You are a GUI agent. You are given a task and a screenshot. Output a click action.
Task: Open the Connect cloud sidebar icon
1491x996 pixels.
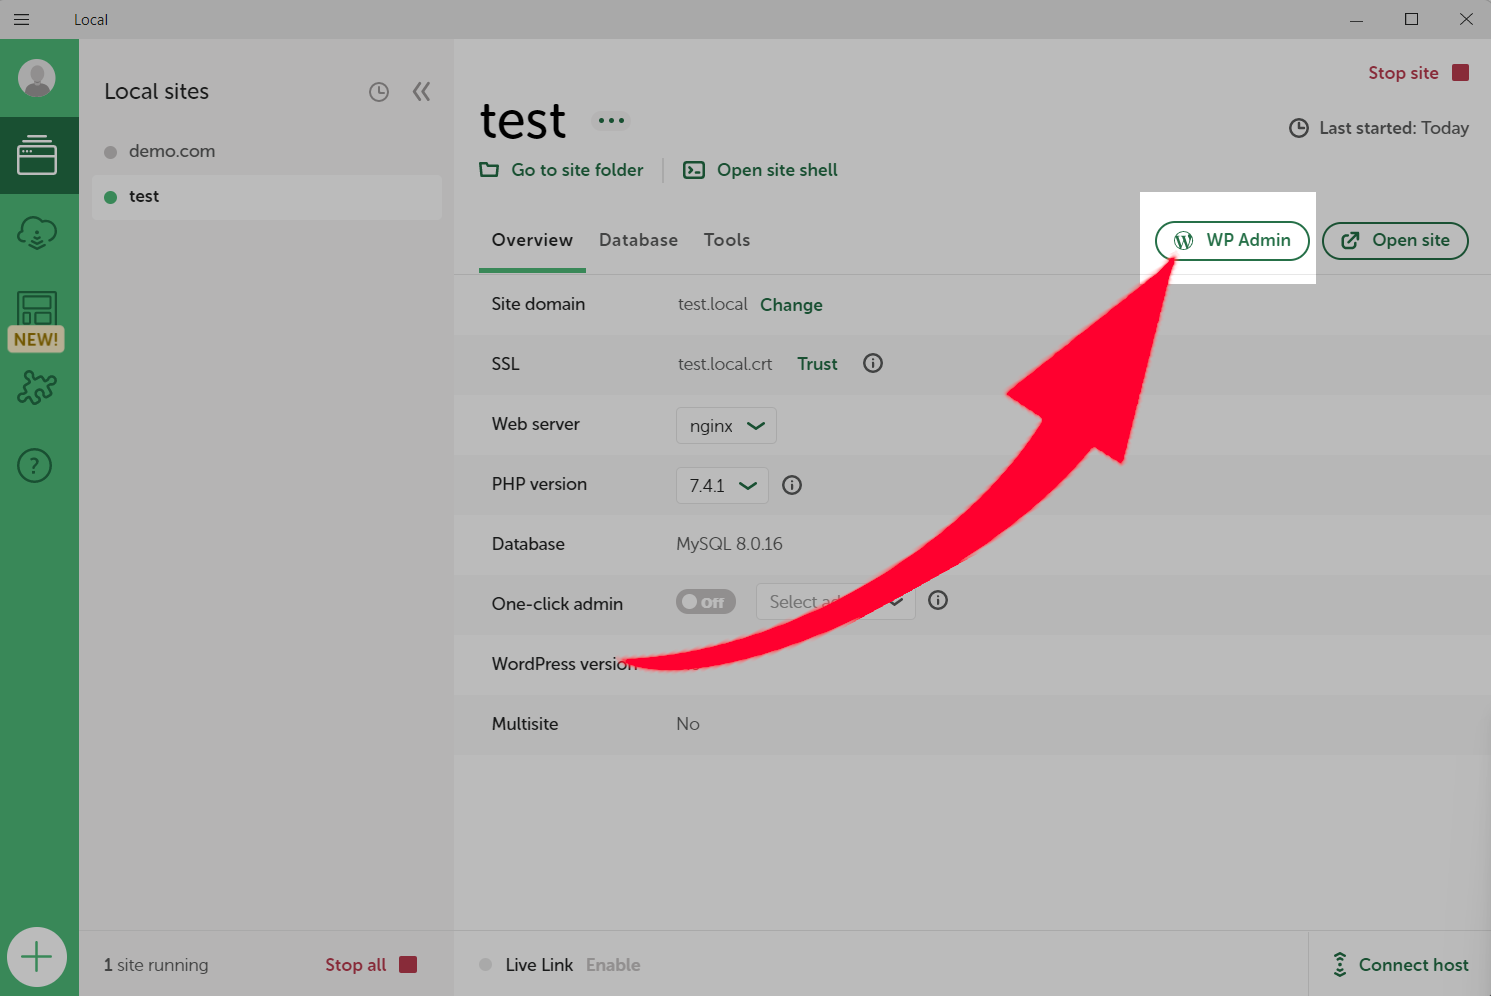37,233
